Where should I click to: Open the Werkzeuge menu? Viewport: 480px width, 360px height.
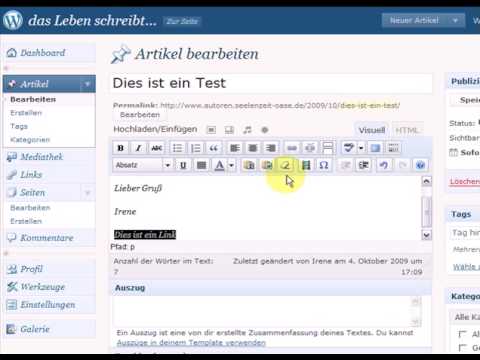[43, 287]
